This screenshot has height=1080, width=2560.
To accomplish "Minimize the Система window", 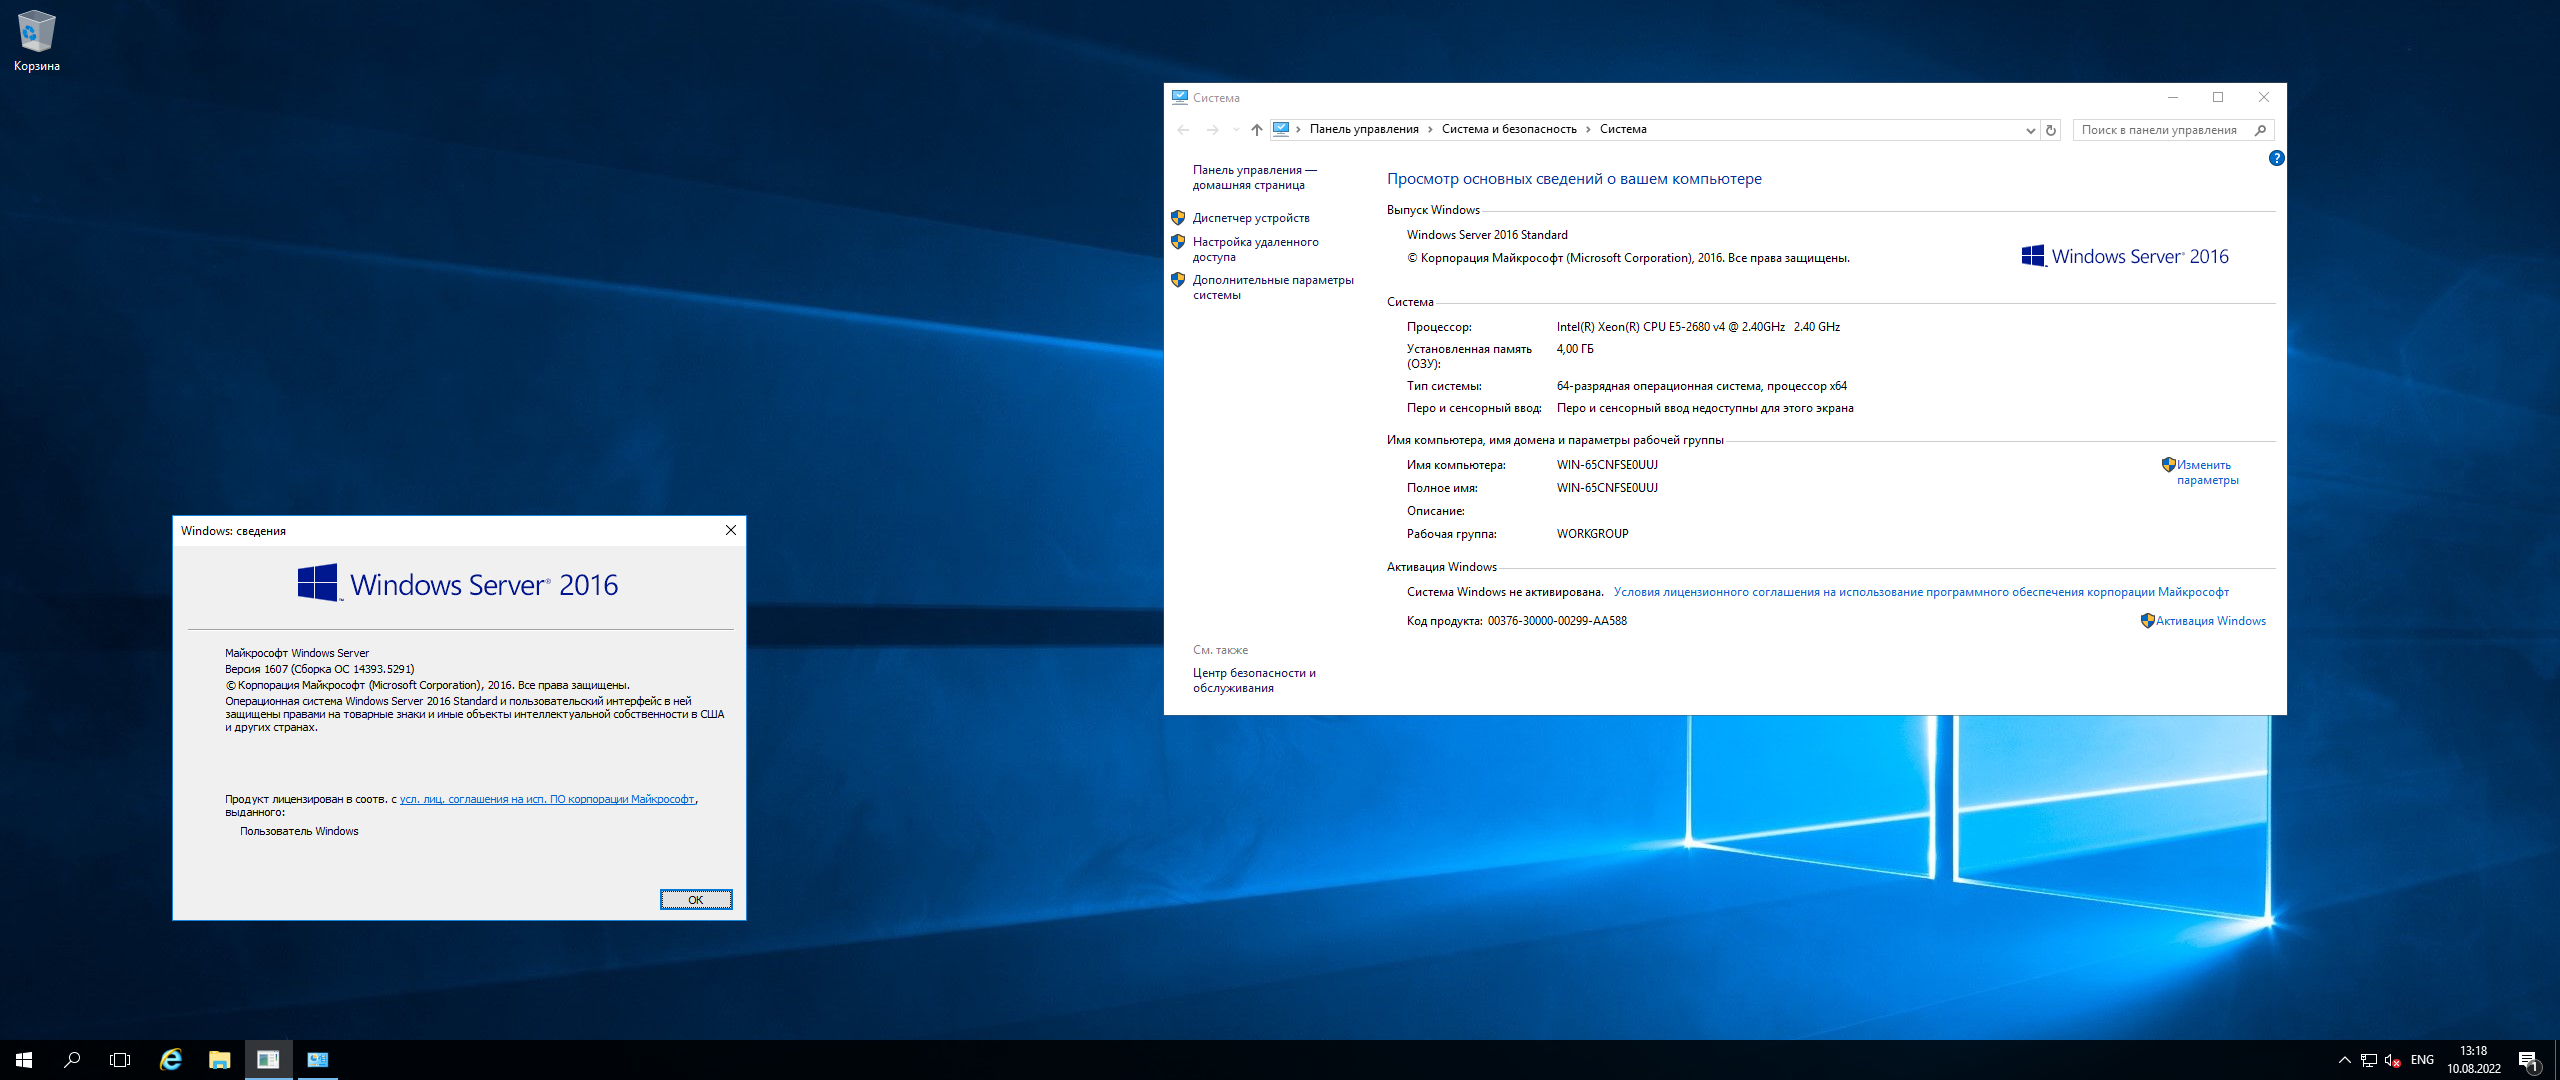I will tap(2173, 97).
